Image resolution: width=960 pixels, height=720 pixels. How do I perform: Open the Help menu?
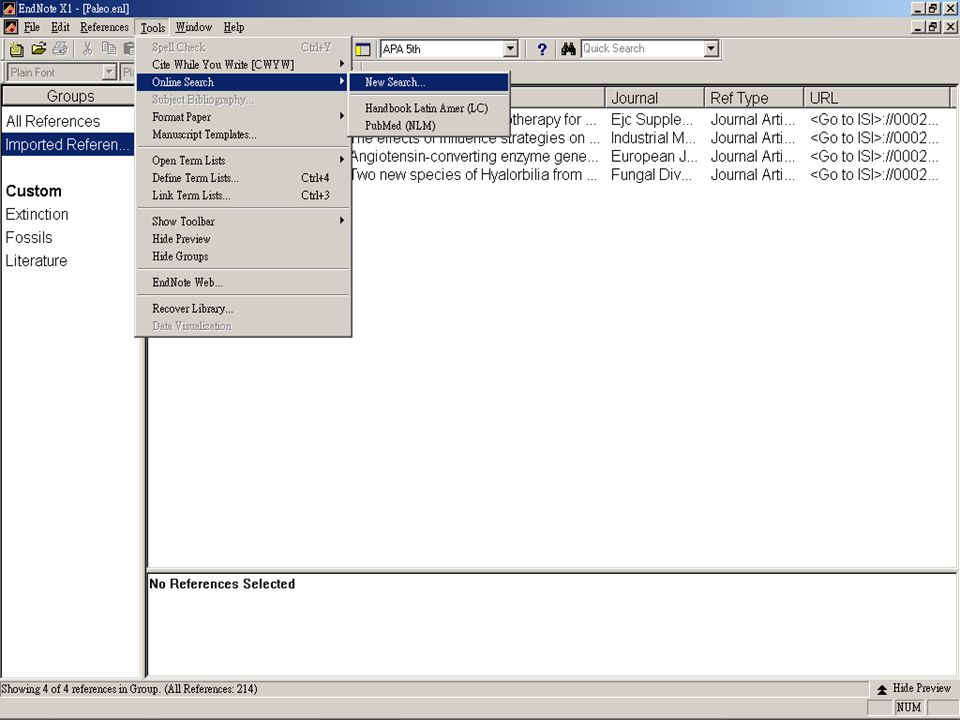tap(233, 27)
